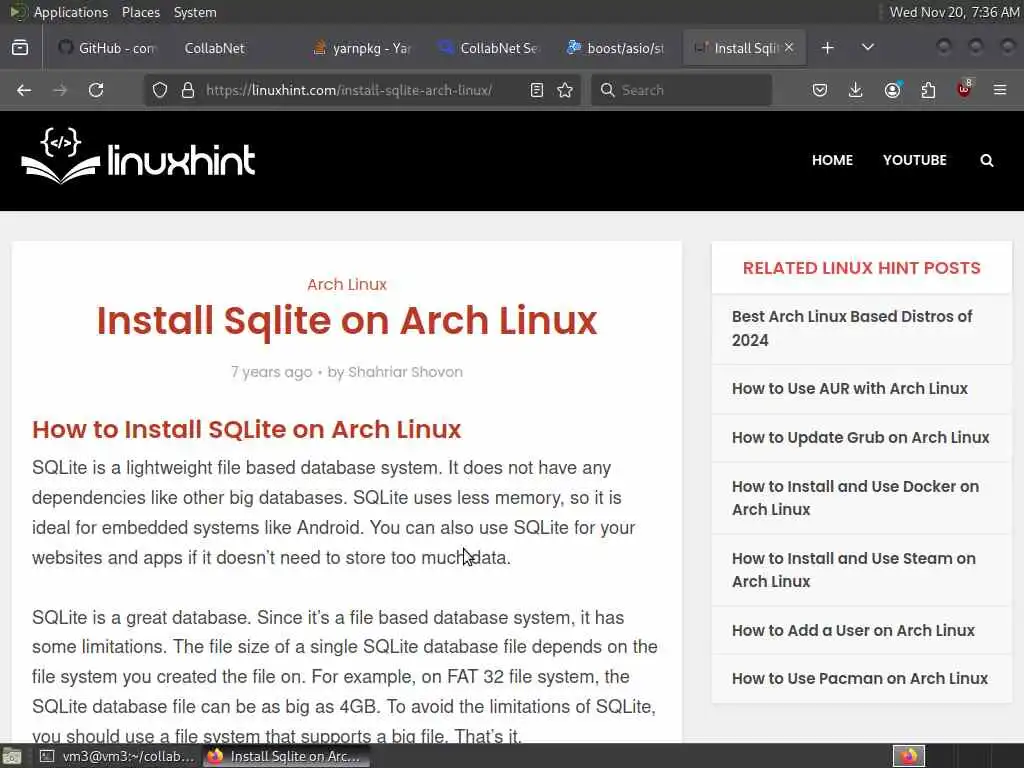The width and height of the screenshot is (1024, 768).
Task: Open the YOUTUBE site link
Action: coord(914,160)
